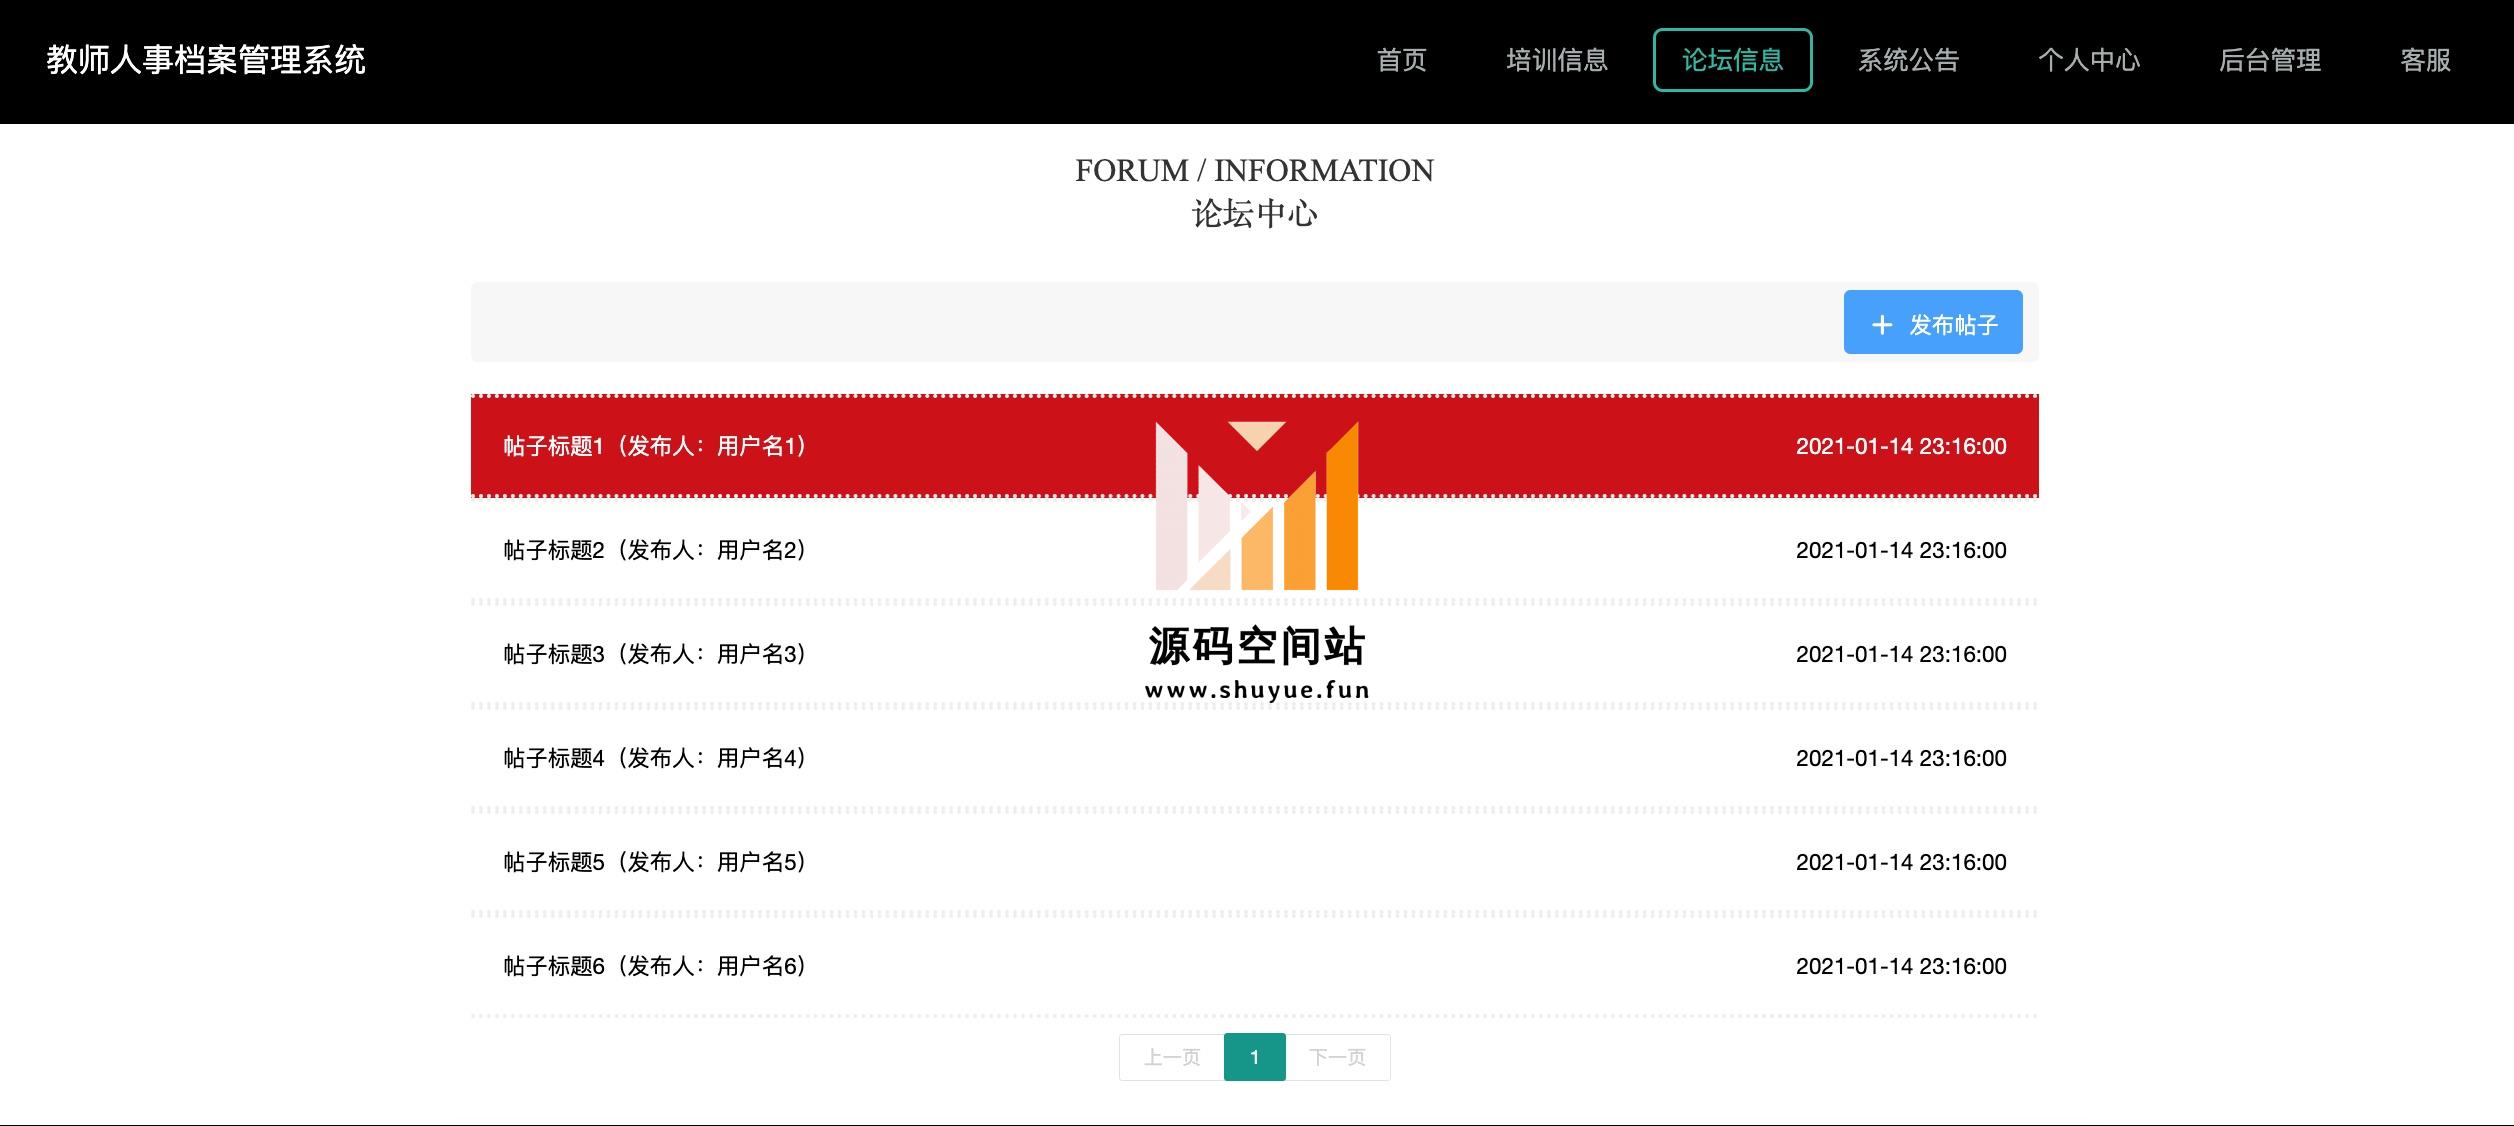The width and height of the screenshot is (2514, 1126).
Task: Go to 培训信息 in the navigation
Action: 1557,60
